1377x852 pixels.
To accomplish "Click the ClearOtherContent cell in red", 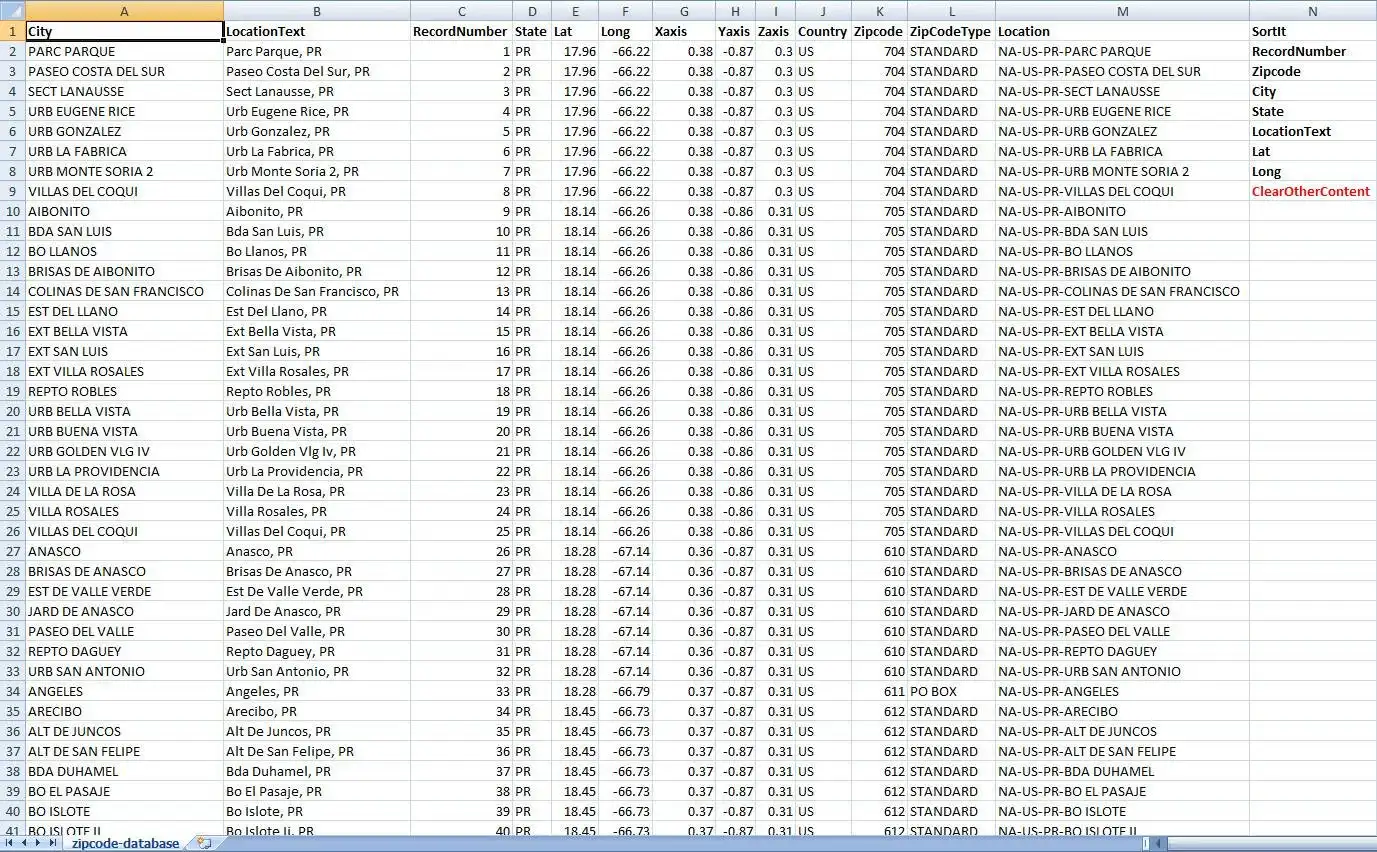I will [1313, 192].
